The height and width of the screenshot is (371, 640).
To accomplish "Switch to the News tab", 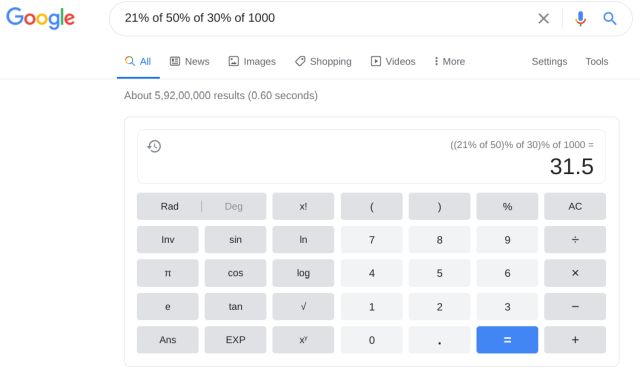I will 189,61.
